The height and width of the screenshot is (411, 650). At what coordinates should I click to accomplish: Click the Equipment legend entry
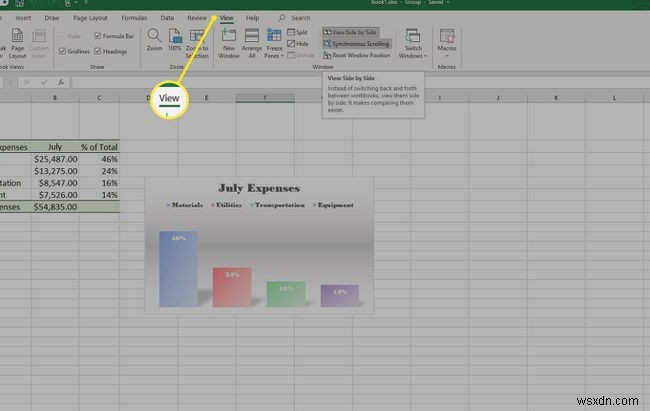(x=333, y=205)
